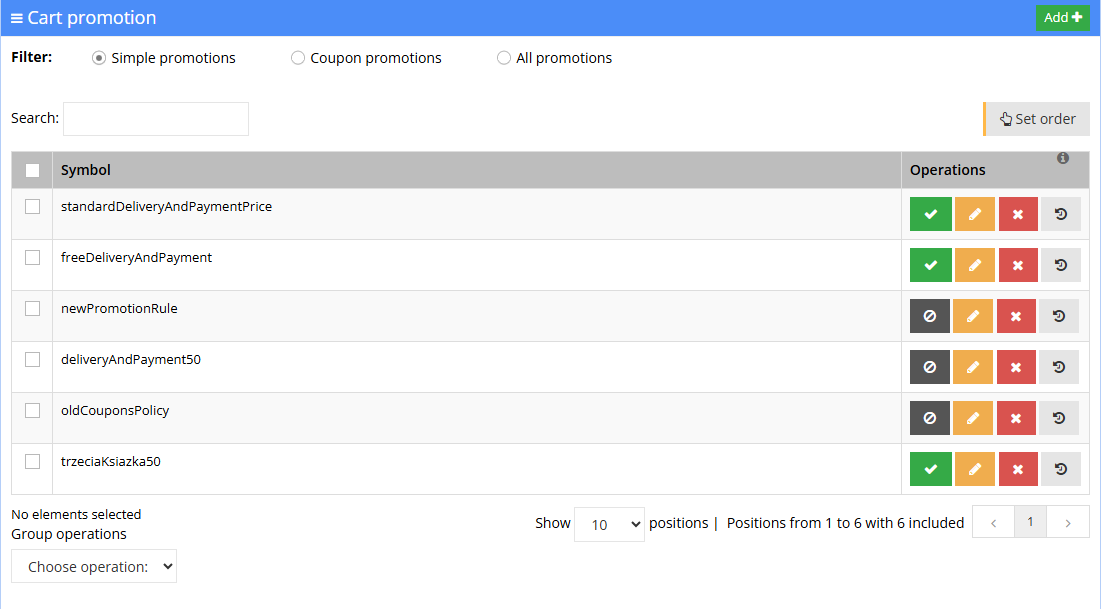Edit the oldCouponsPolicy promotion
This screenshot has width=1101, height=609.
(973, 418)
